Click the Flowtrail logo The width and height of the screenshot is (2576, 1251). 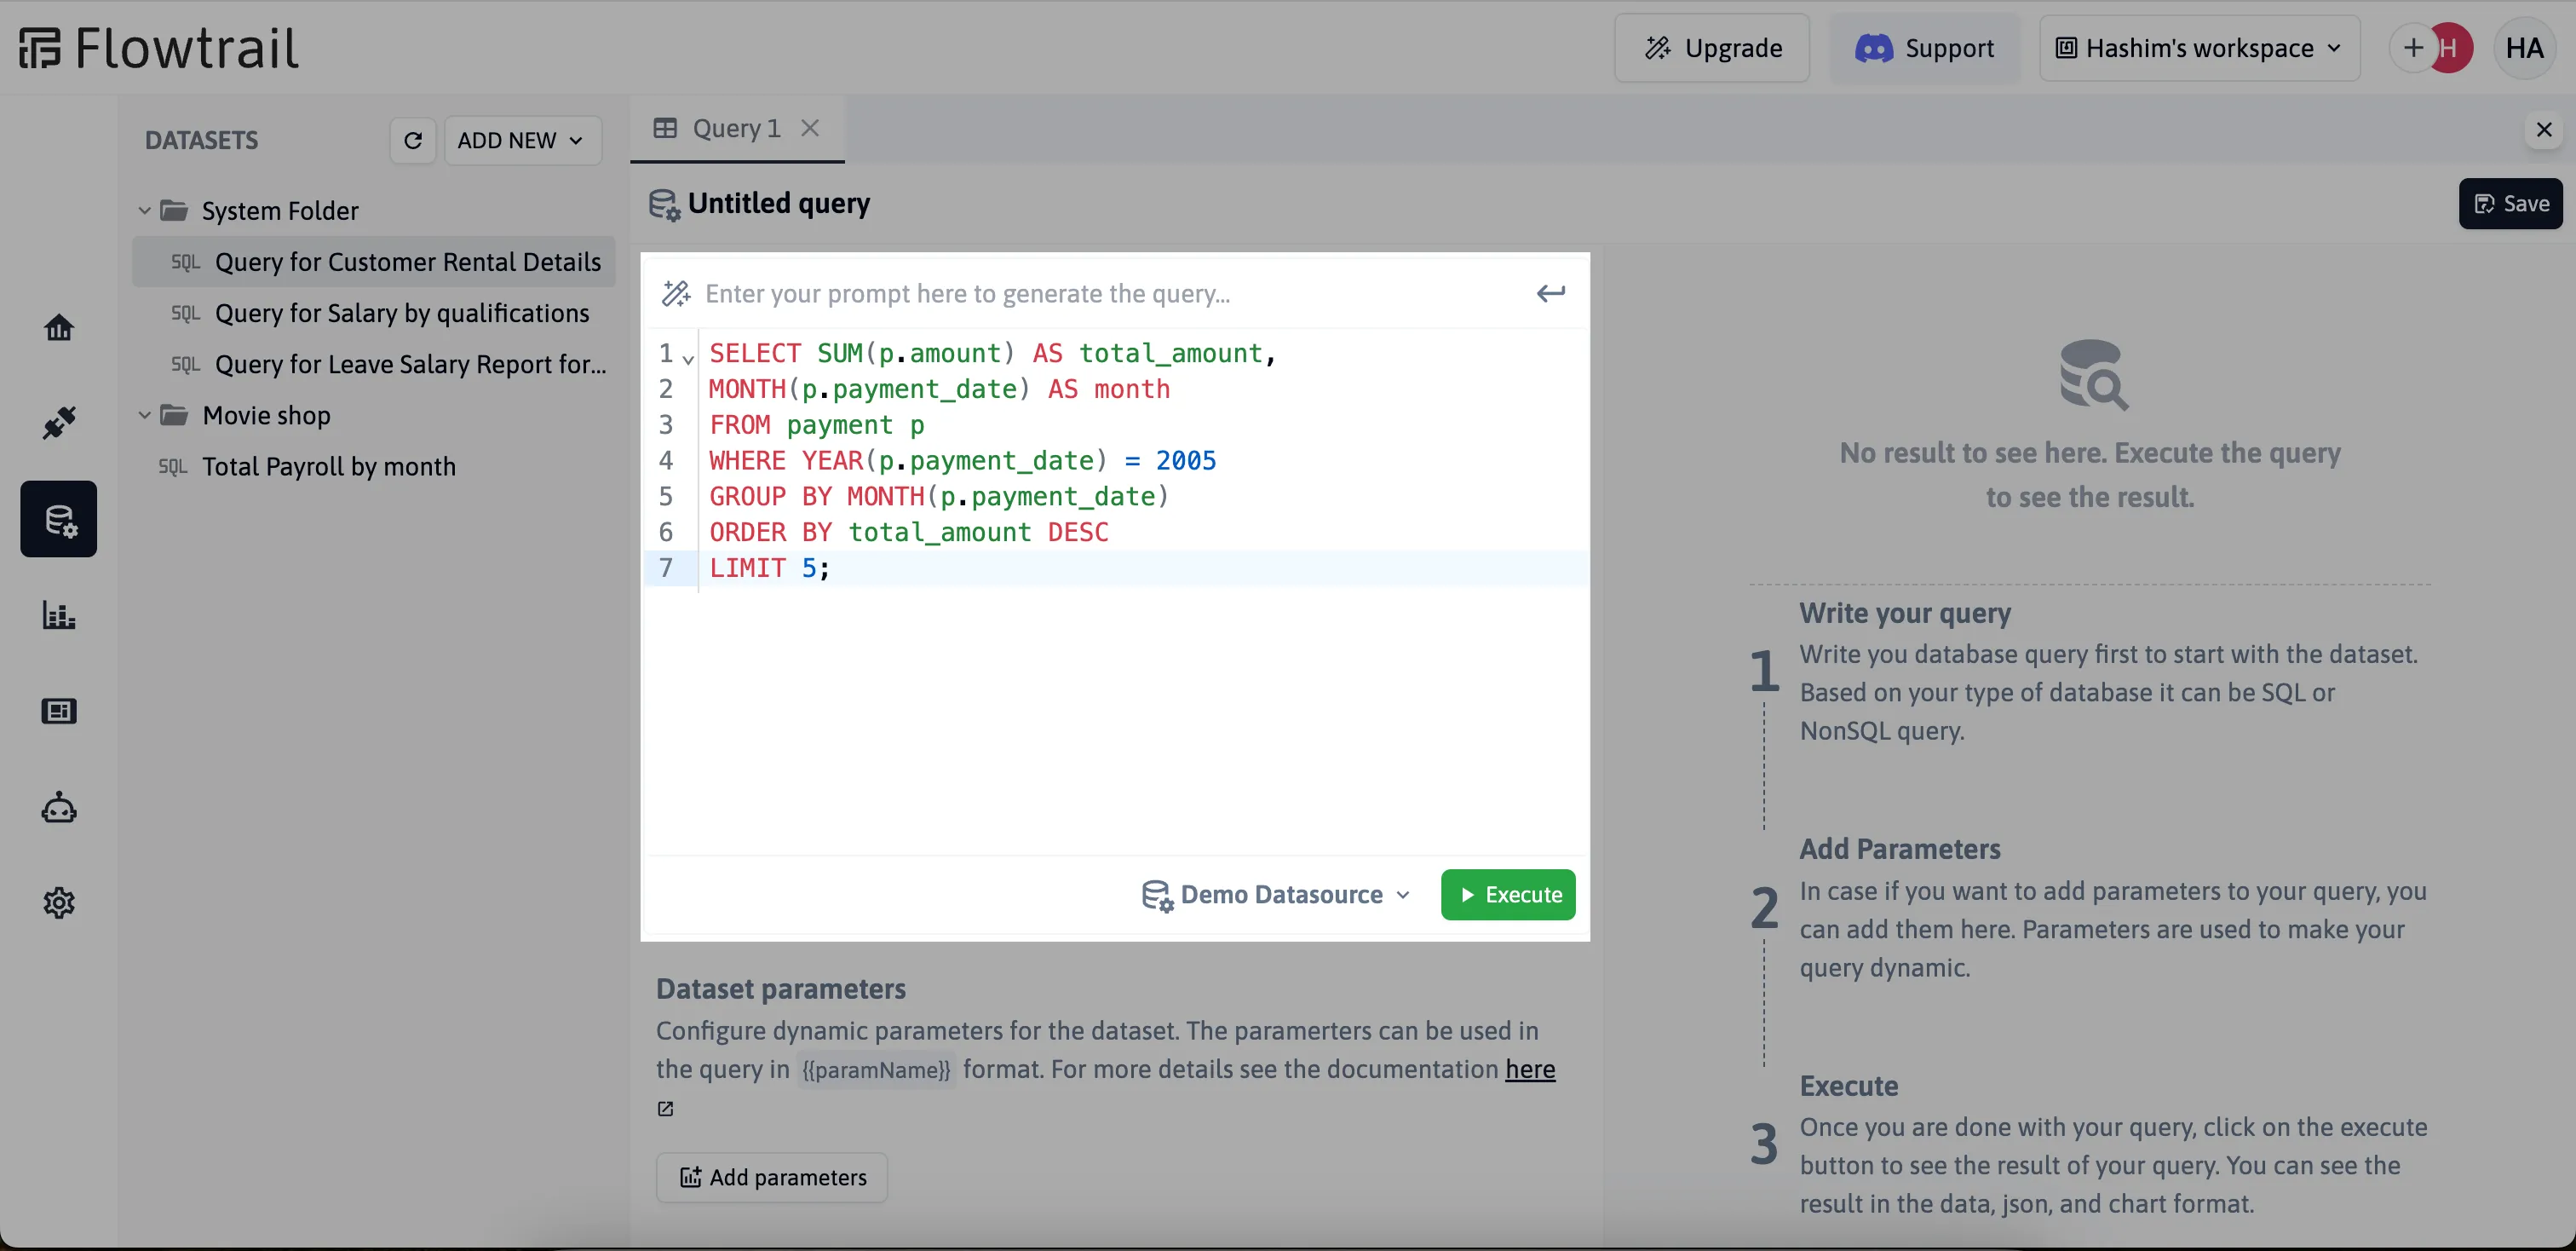[x=159, y=48]
